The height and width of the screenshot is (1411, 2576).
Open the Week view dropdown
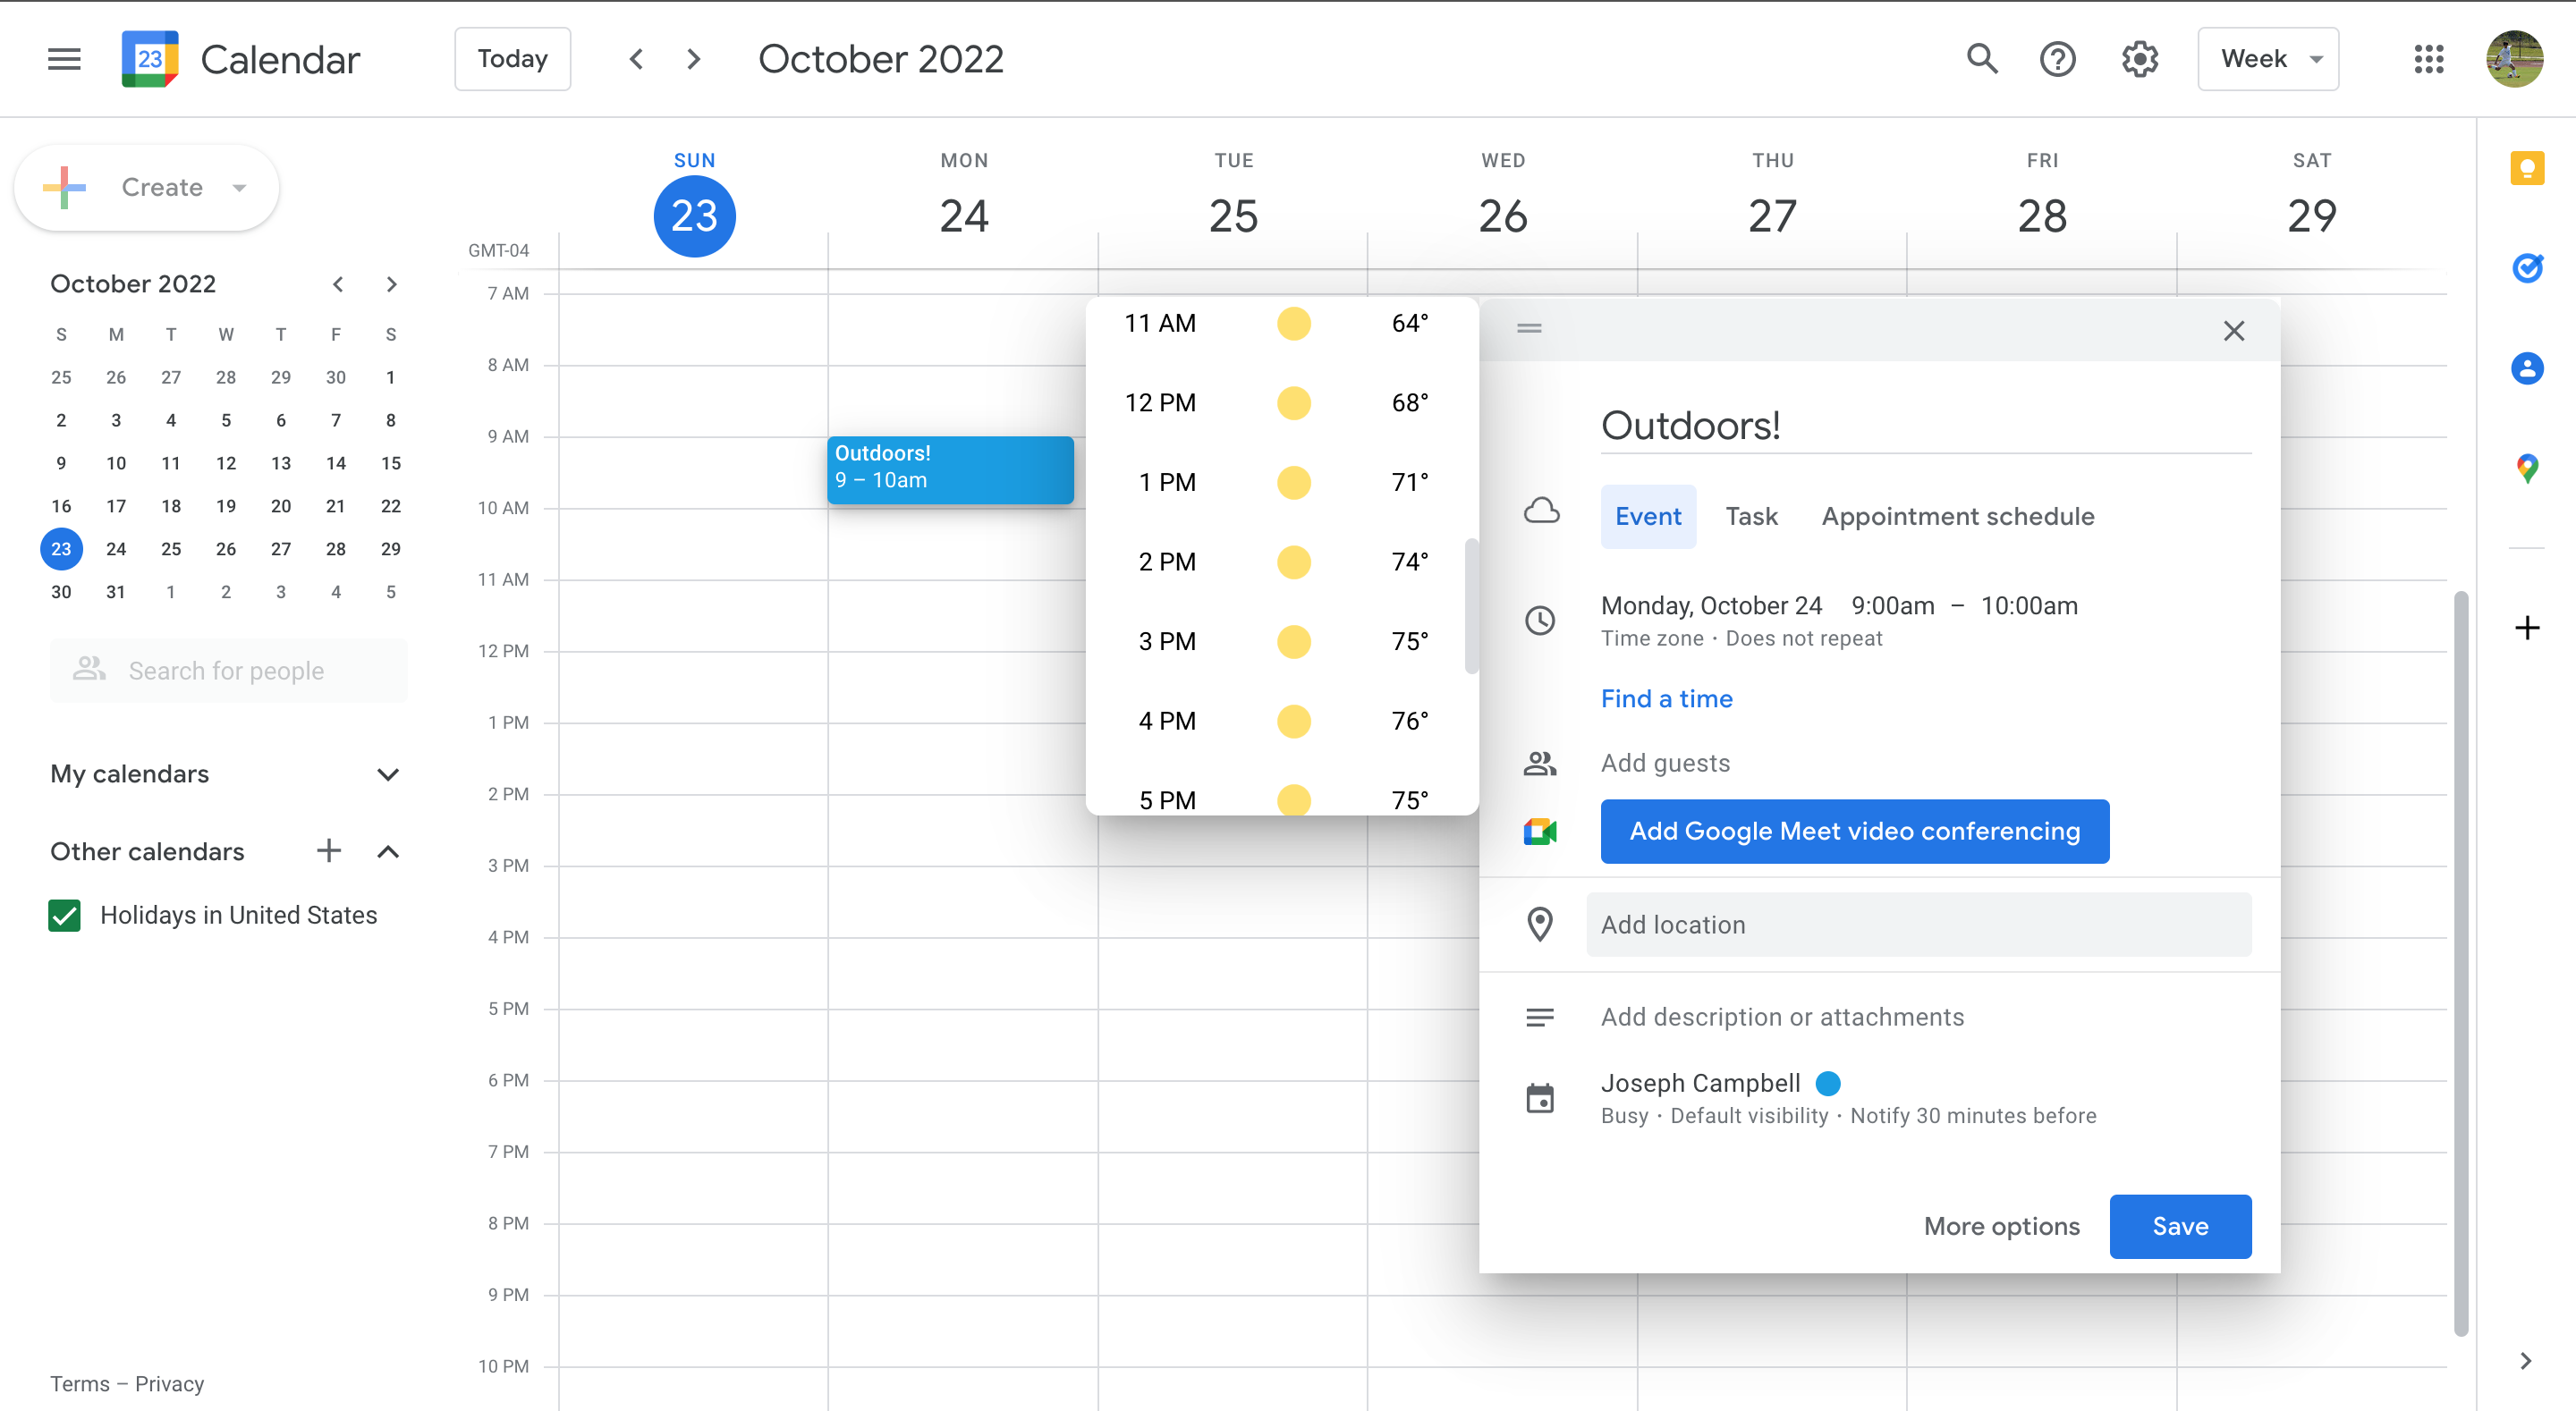pos(2267,59)
